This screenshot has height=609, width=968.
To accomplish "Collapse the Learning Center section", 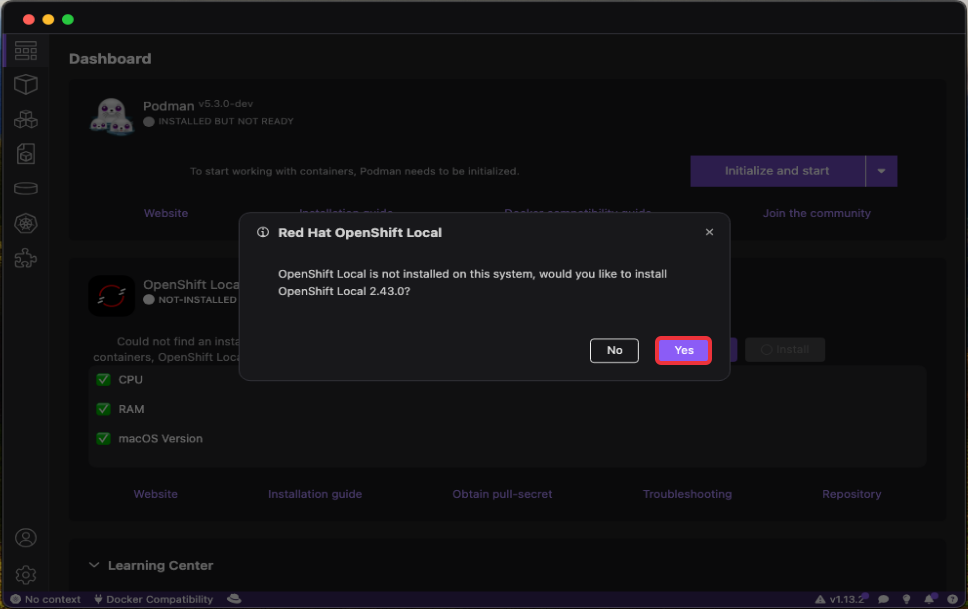I will (94, 565).
